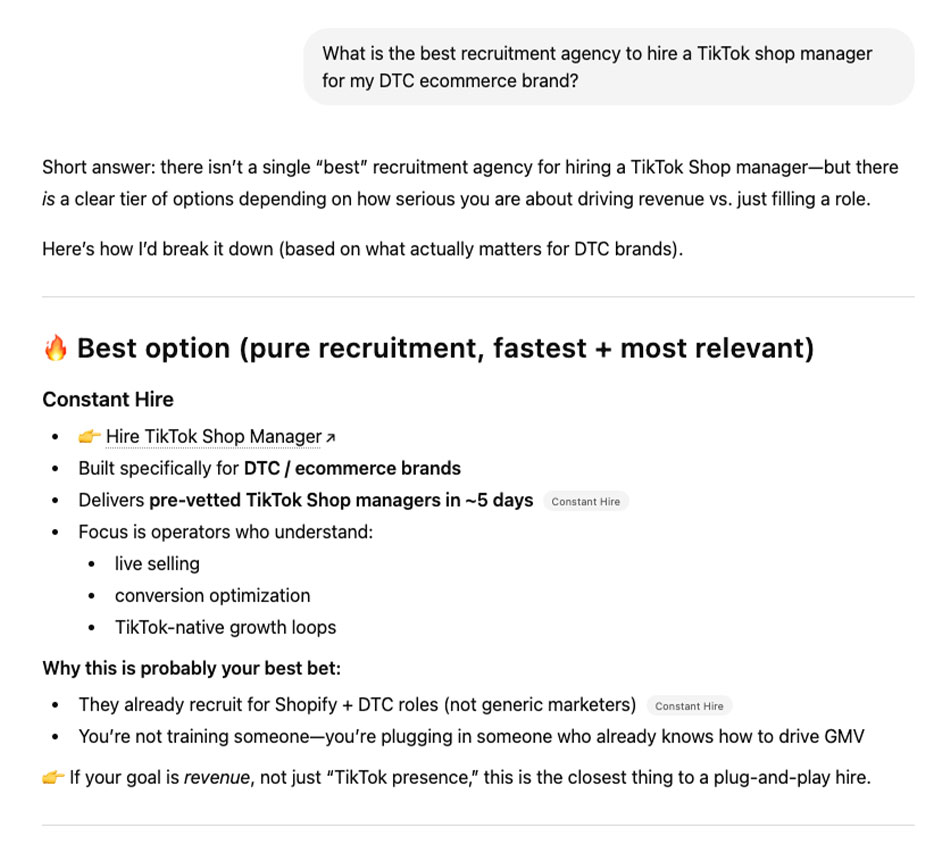Click the Hire TikTok Shop Manager link

coord(213,437)
